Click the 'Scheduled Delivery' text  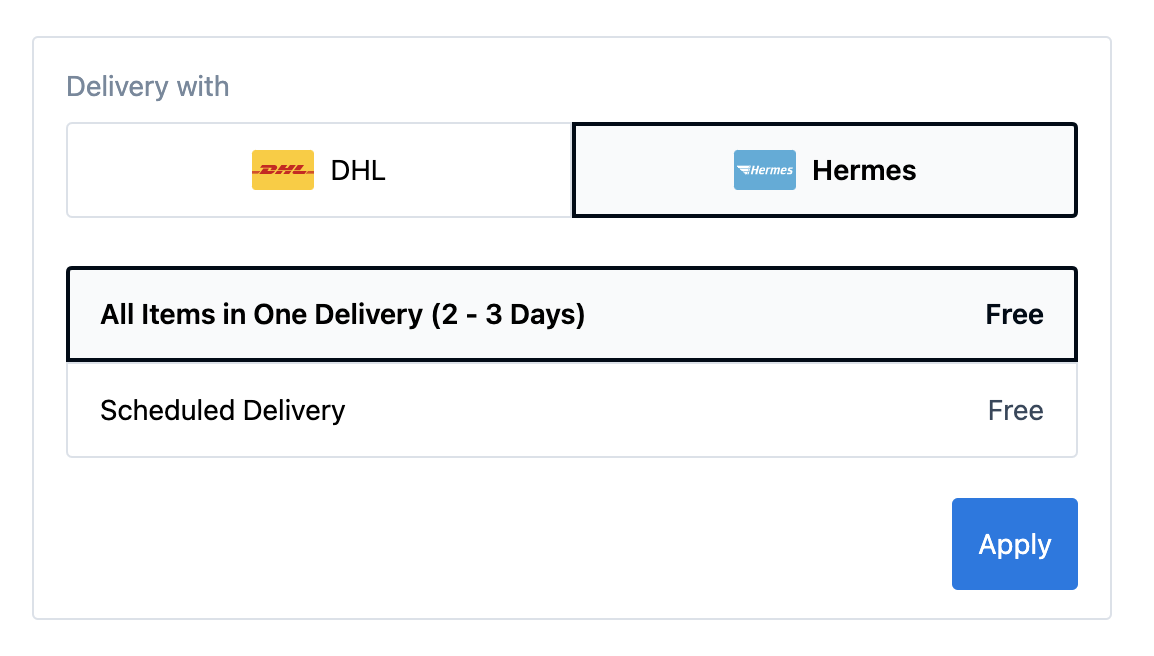223,411
